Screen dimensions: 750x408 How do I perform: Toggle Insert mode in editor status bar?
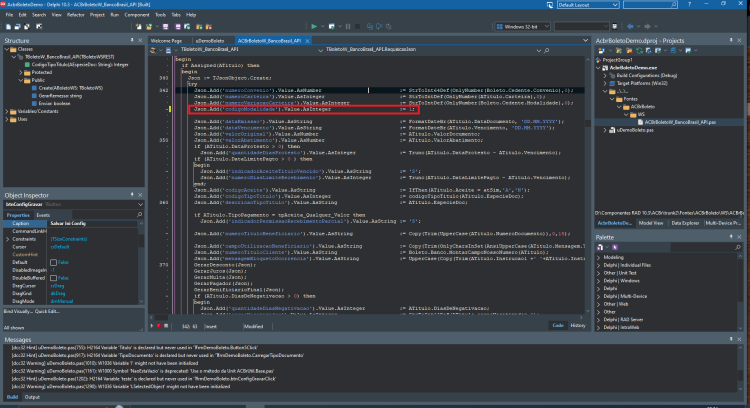(x=211, y=327)
